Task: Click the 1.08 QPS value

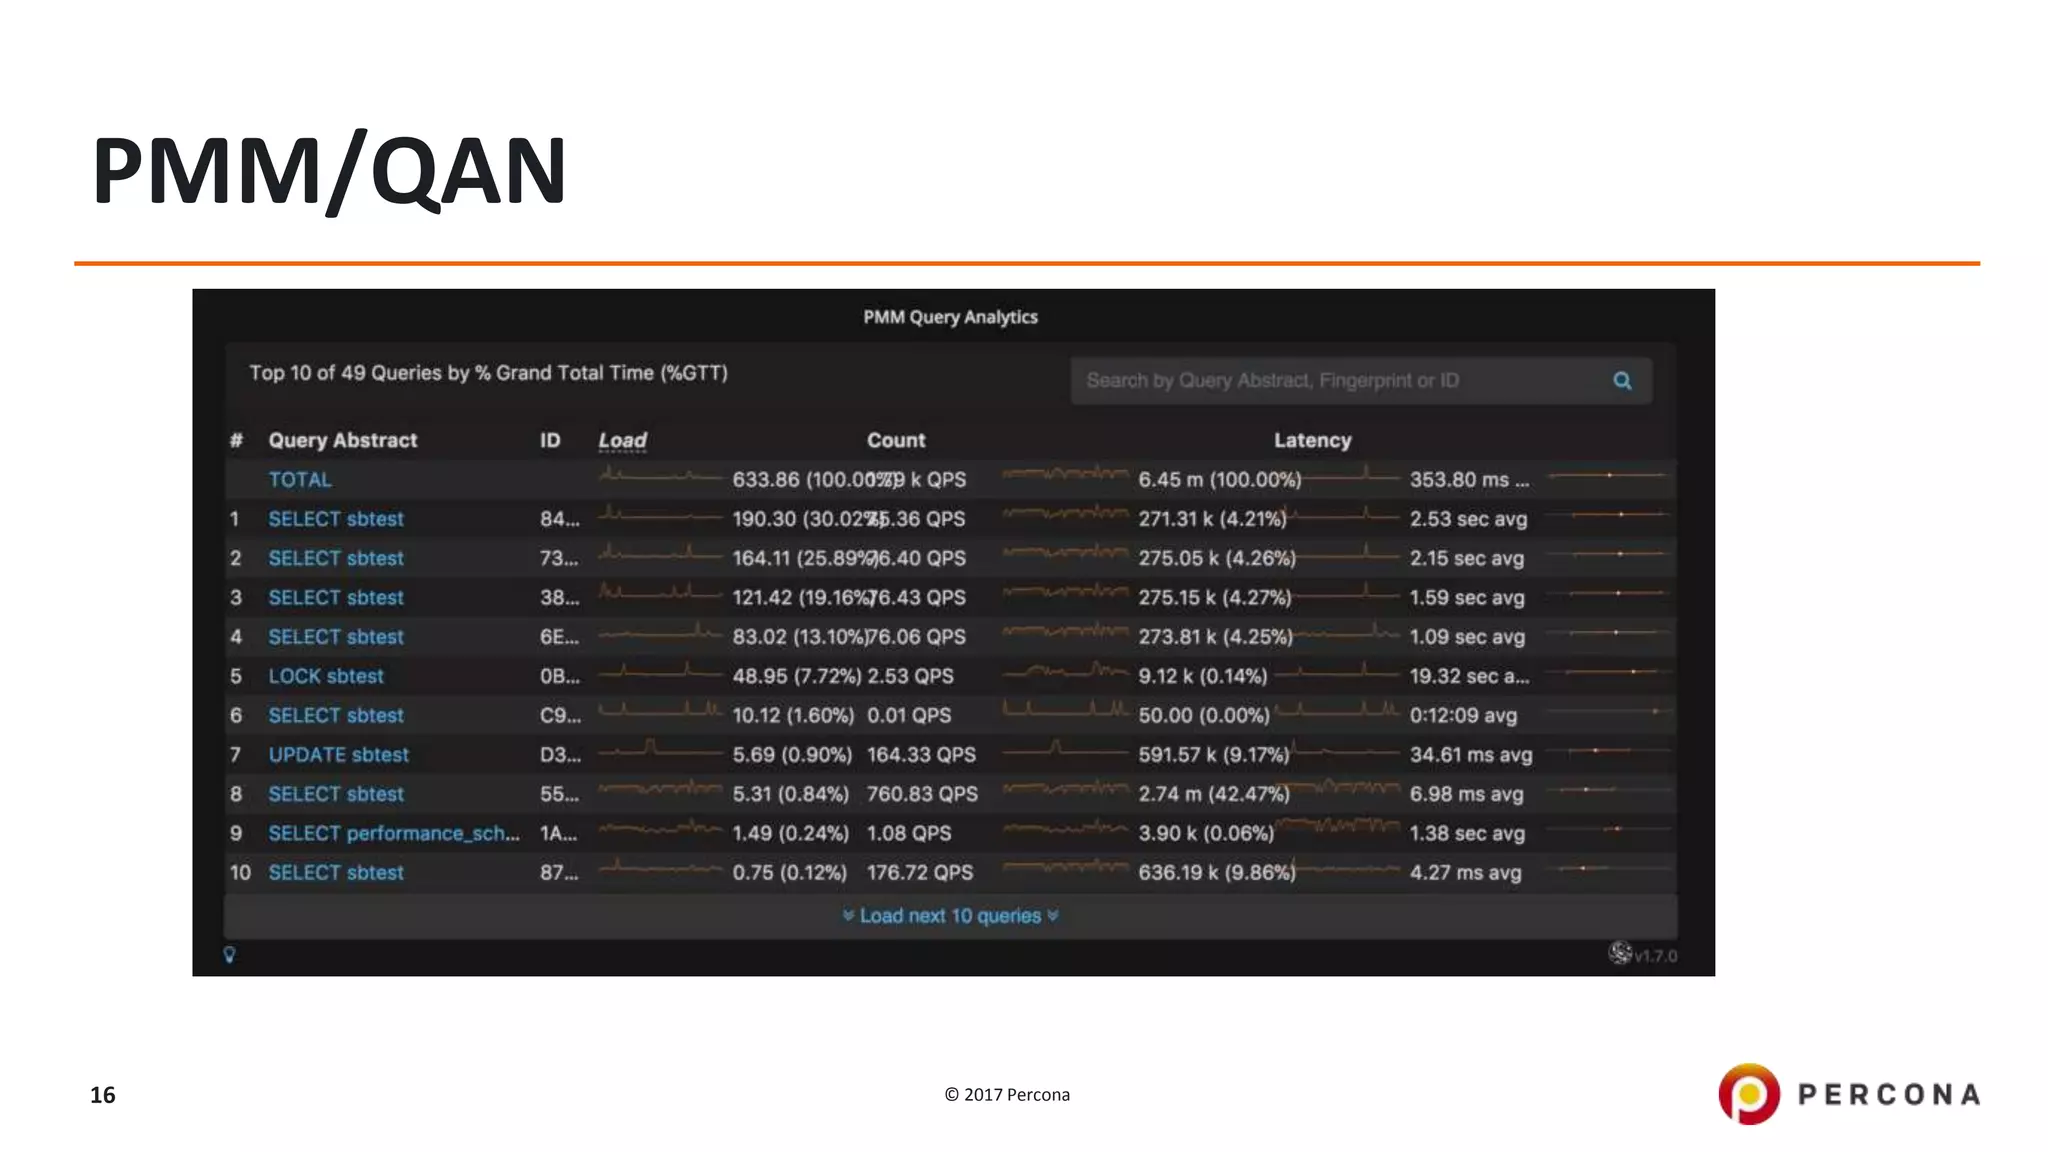Action: [x=909, y=833]
